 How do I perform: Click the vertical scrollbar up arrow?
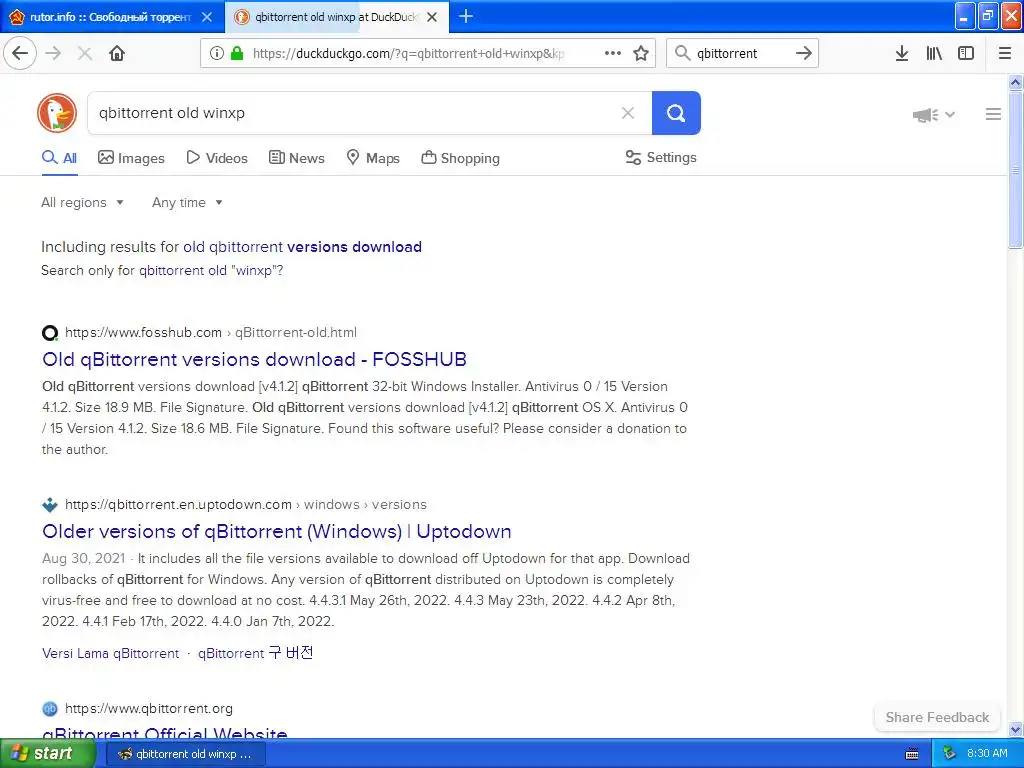pos(1016,82)
